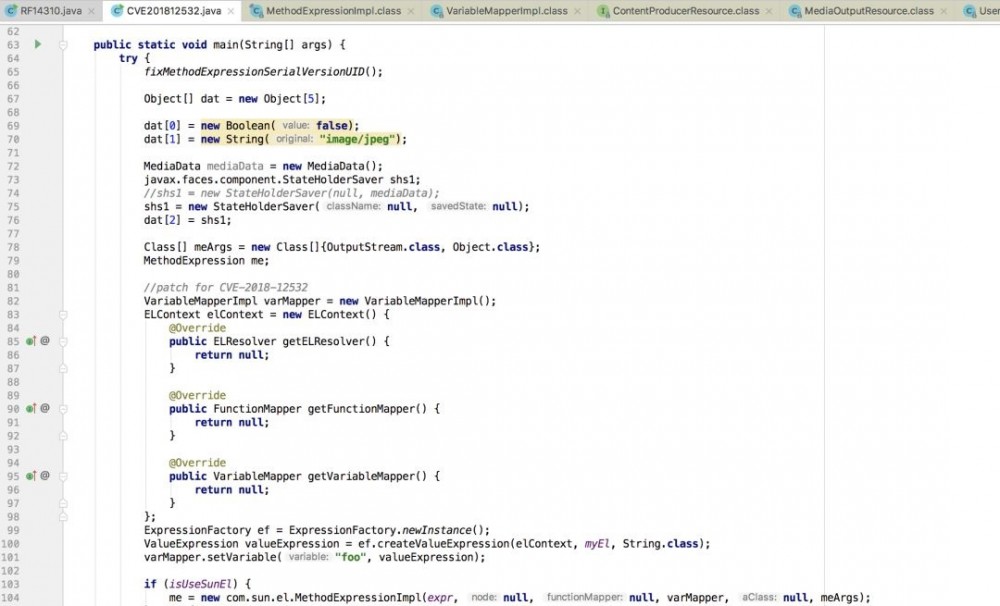The height and width of the screenshot is (606, 1000).
Task: Click line number 80 in gutter
Action: tap(13, 274)
